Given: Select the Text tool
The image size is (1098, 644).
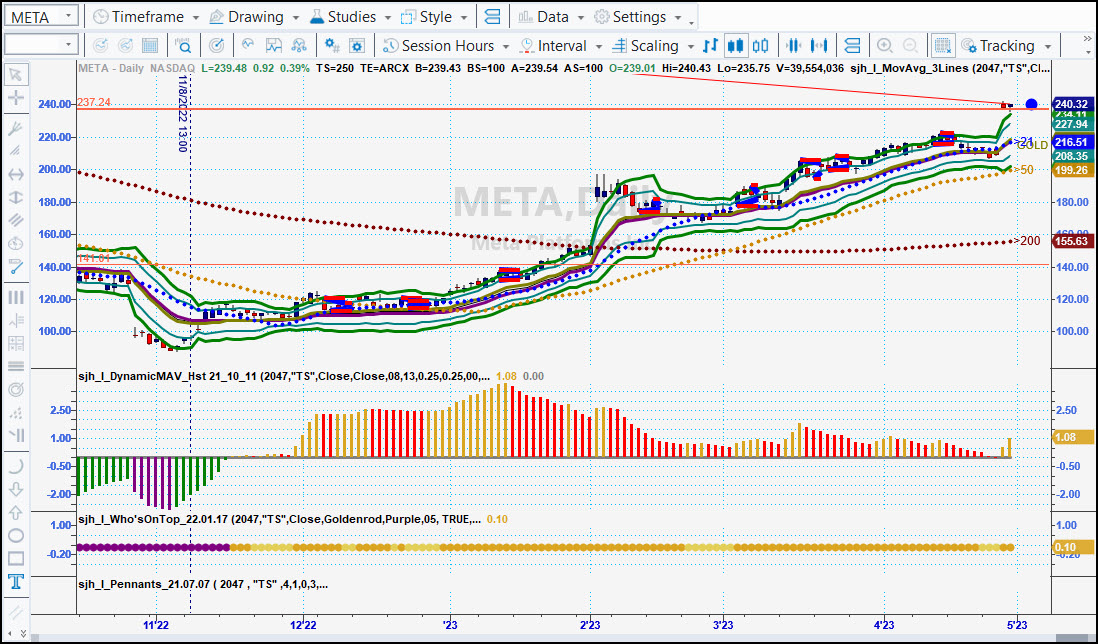Looking at the screenshot, I should pos(15,582).
